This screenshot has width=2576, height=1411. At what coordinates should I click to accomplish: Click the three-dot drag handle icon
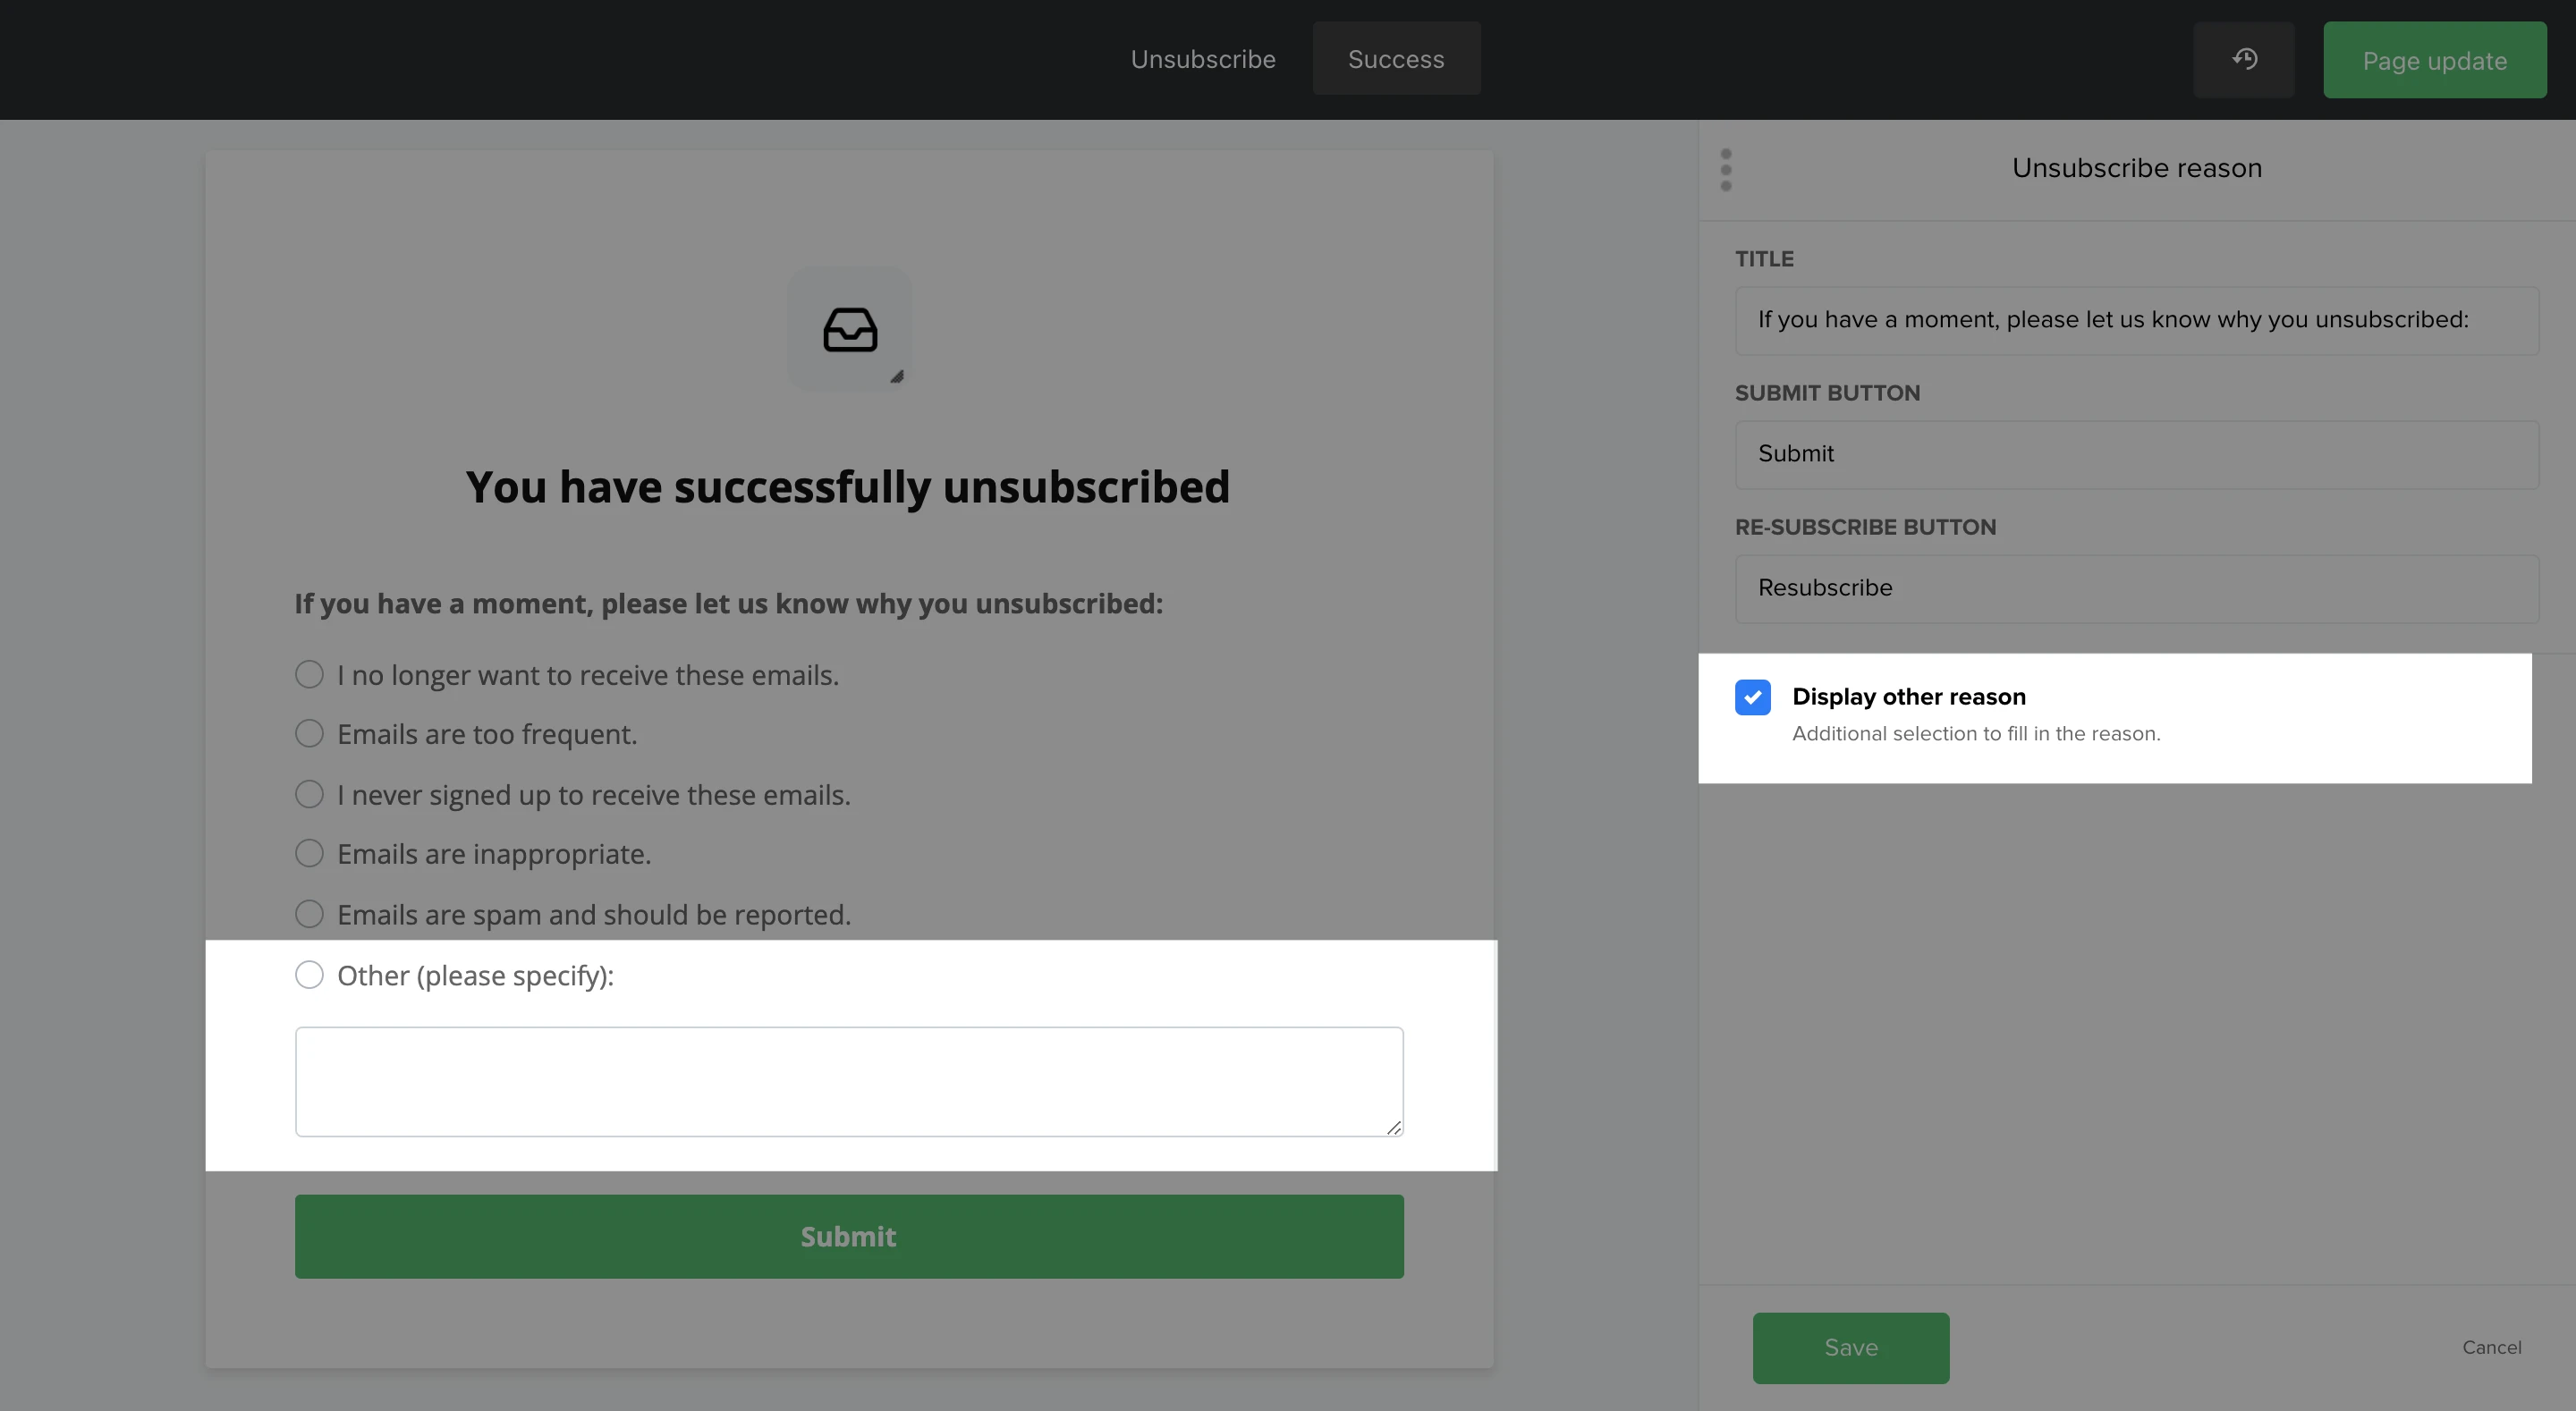(x=1726, y=169)
